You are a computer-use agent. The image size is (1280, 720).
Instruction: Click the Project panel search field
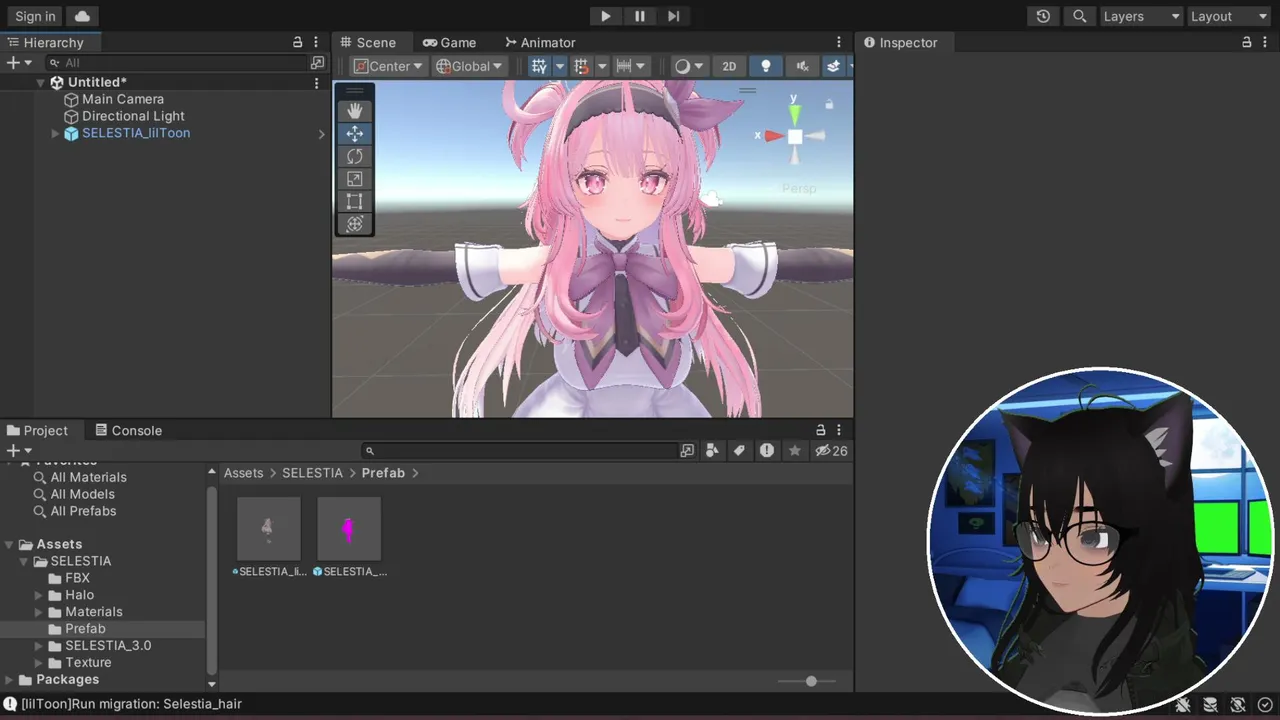coord(521,451)
